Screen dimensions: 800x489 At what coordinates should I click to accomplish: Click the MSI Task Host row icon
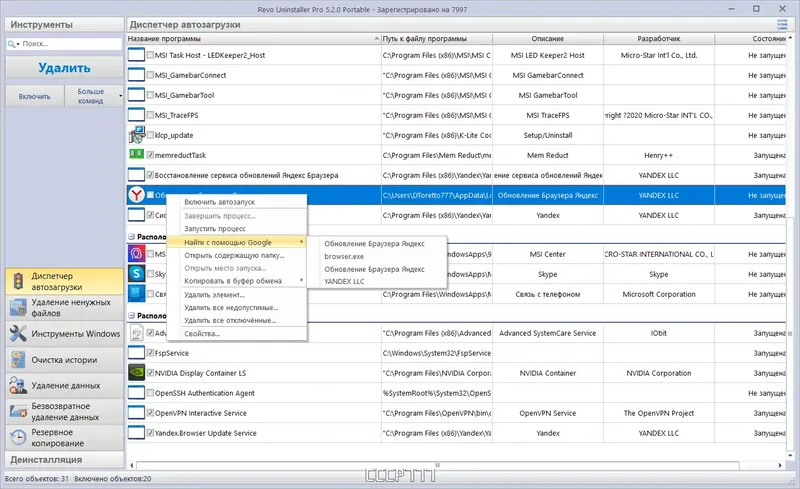coord(136,55)
